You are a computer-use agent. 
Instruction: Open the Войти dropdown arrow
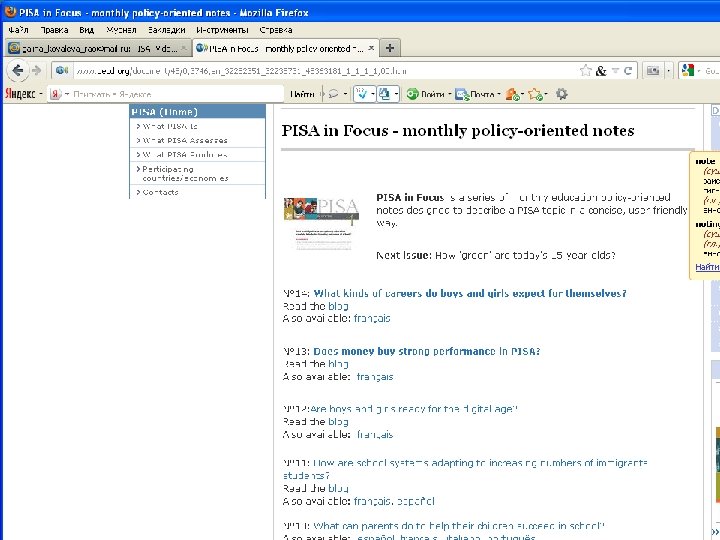point(450,94)
